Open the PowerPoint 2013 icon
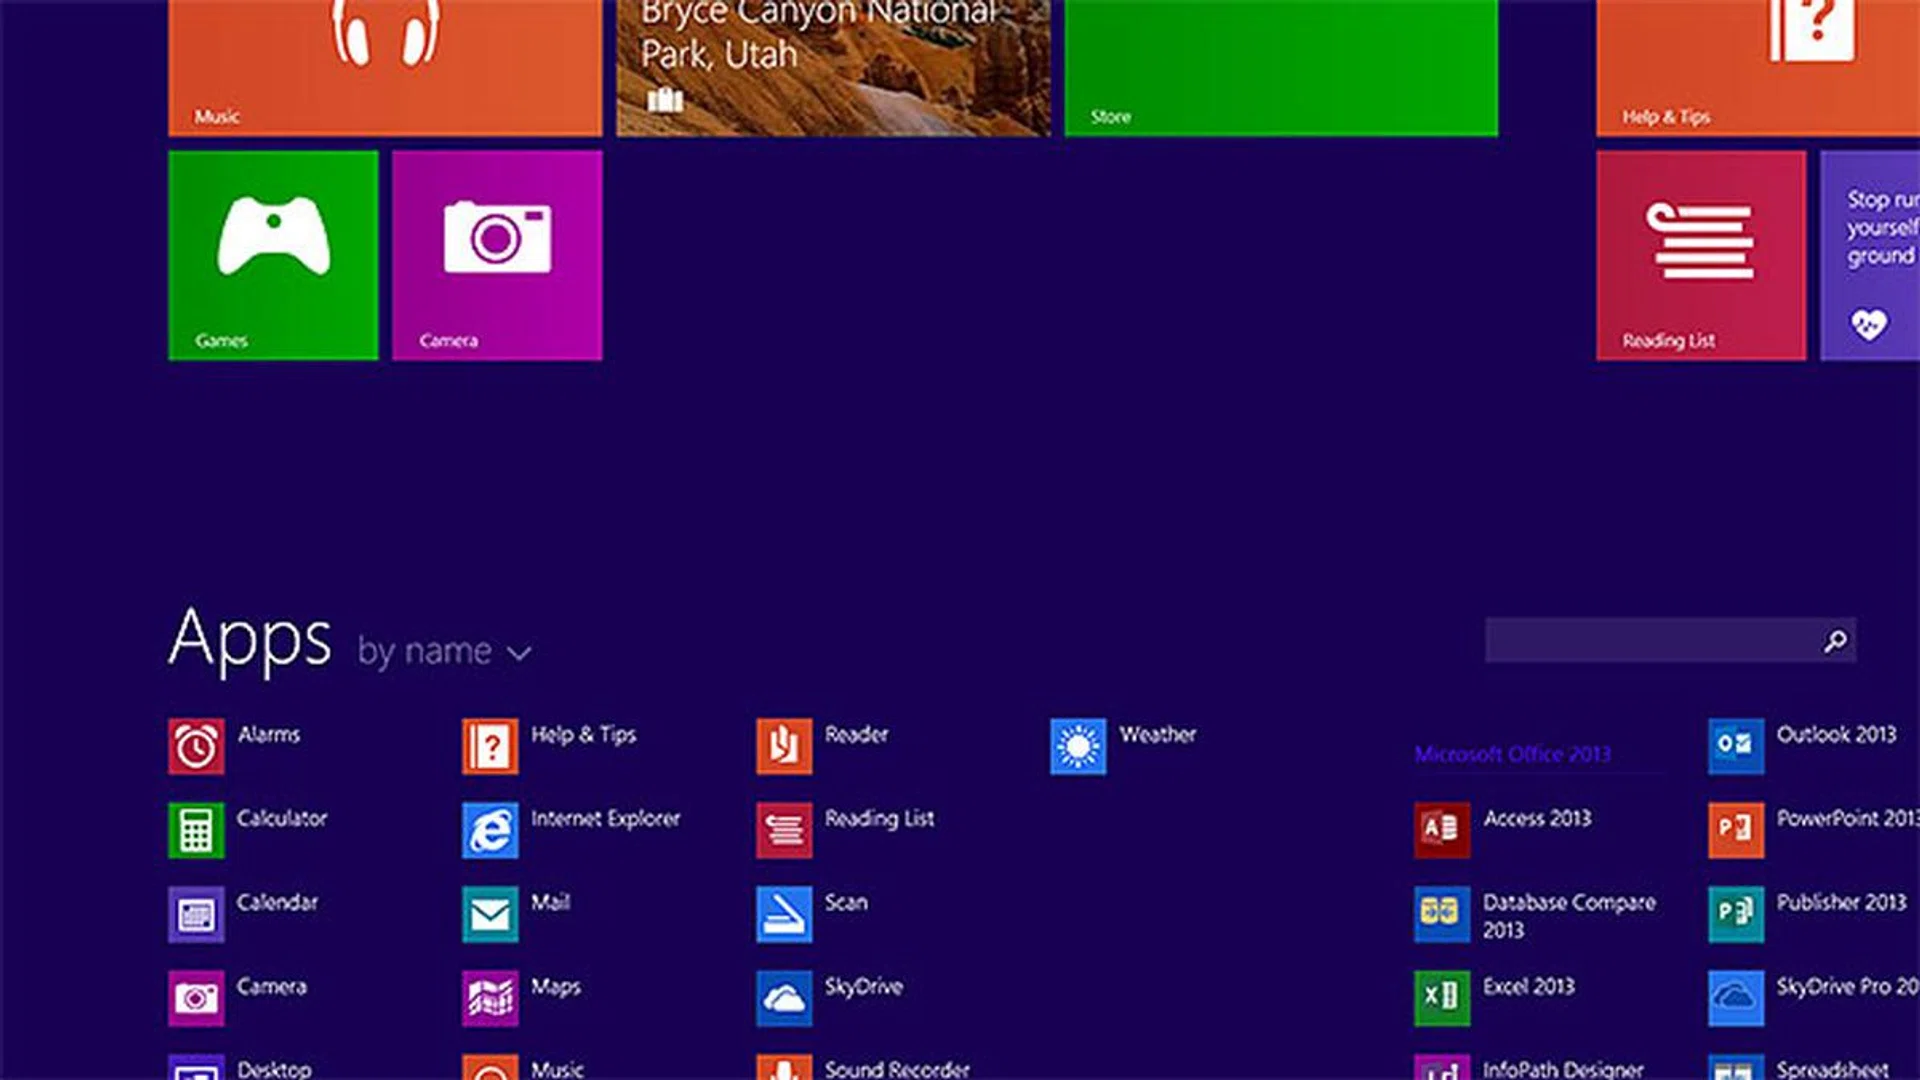 [x=1735, y=830]
